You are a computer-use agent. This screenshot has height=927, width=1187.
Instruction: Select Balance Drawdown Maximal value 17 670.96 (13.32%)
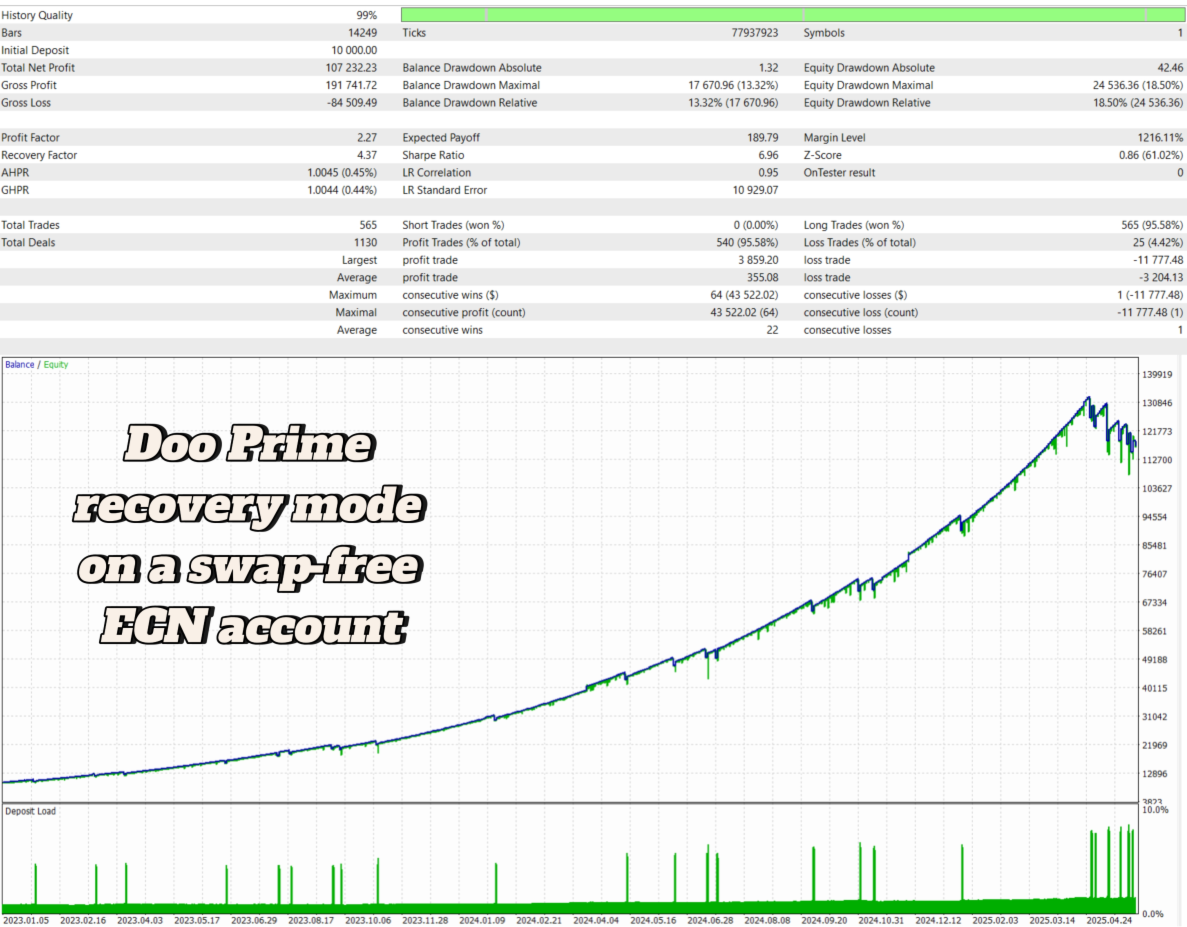pos(733,85)
